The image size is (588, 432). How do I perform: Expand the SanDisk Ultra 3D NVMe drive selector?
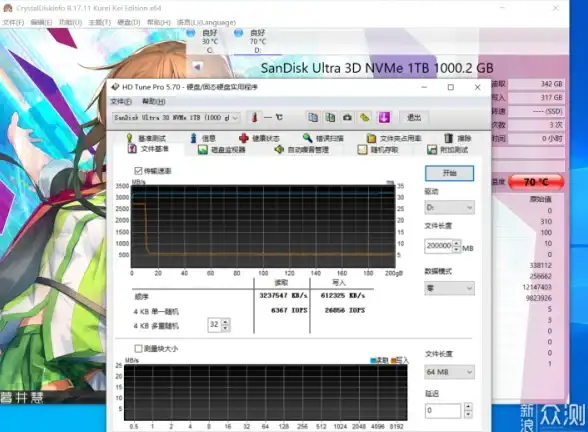176,118
